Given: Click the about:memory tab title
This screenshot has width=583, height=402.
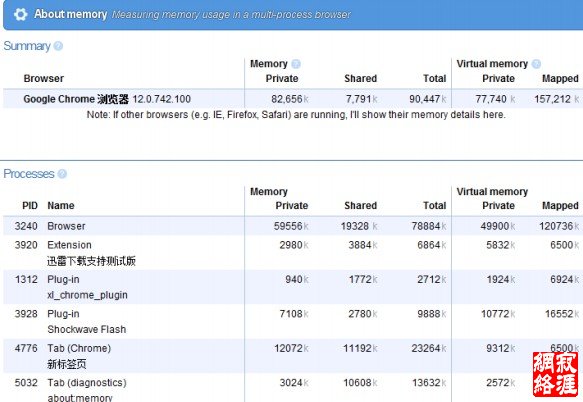Looking at the screenshot, I should tap(80, 398).
